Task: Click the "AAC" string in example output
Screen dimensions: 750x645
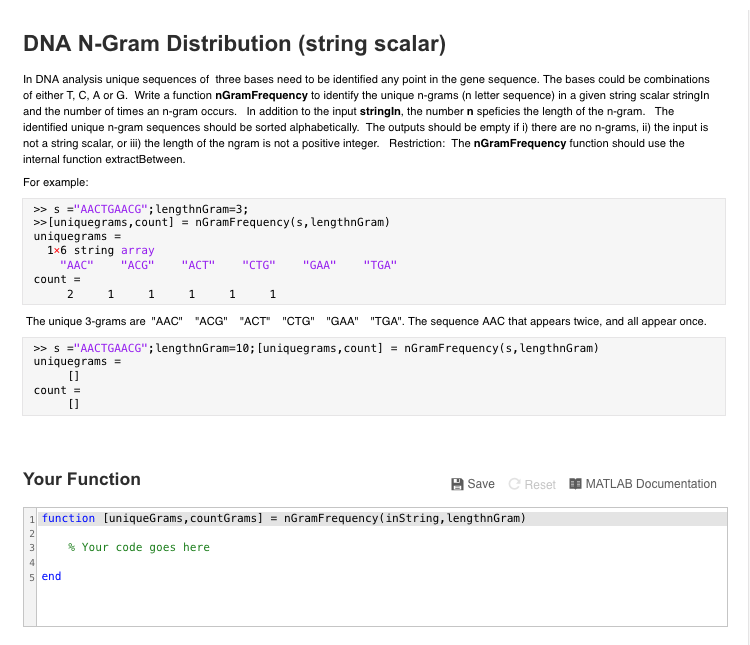Action: [77, 265]
